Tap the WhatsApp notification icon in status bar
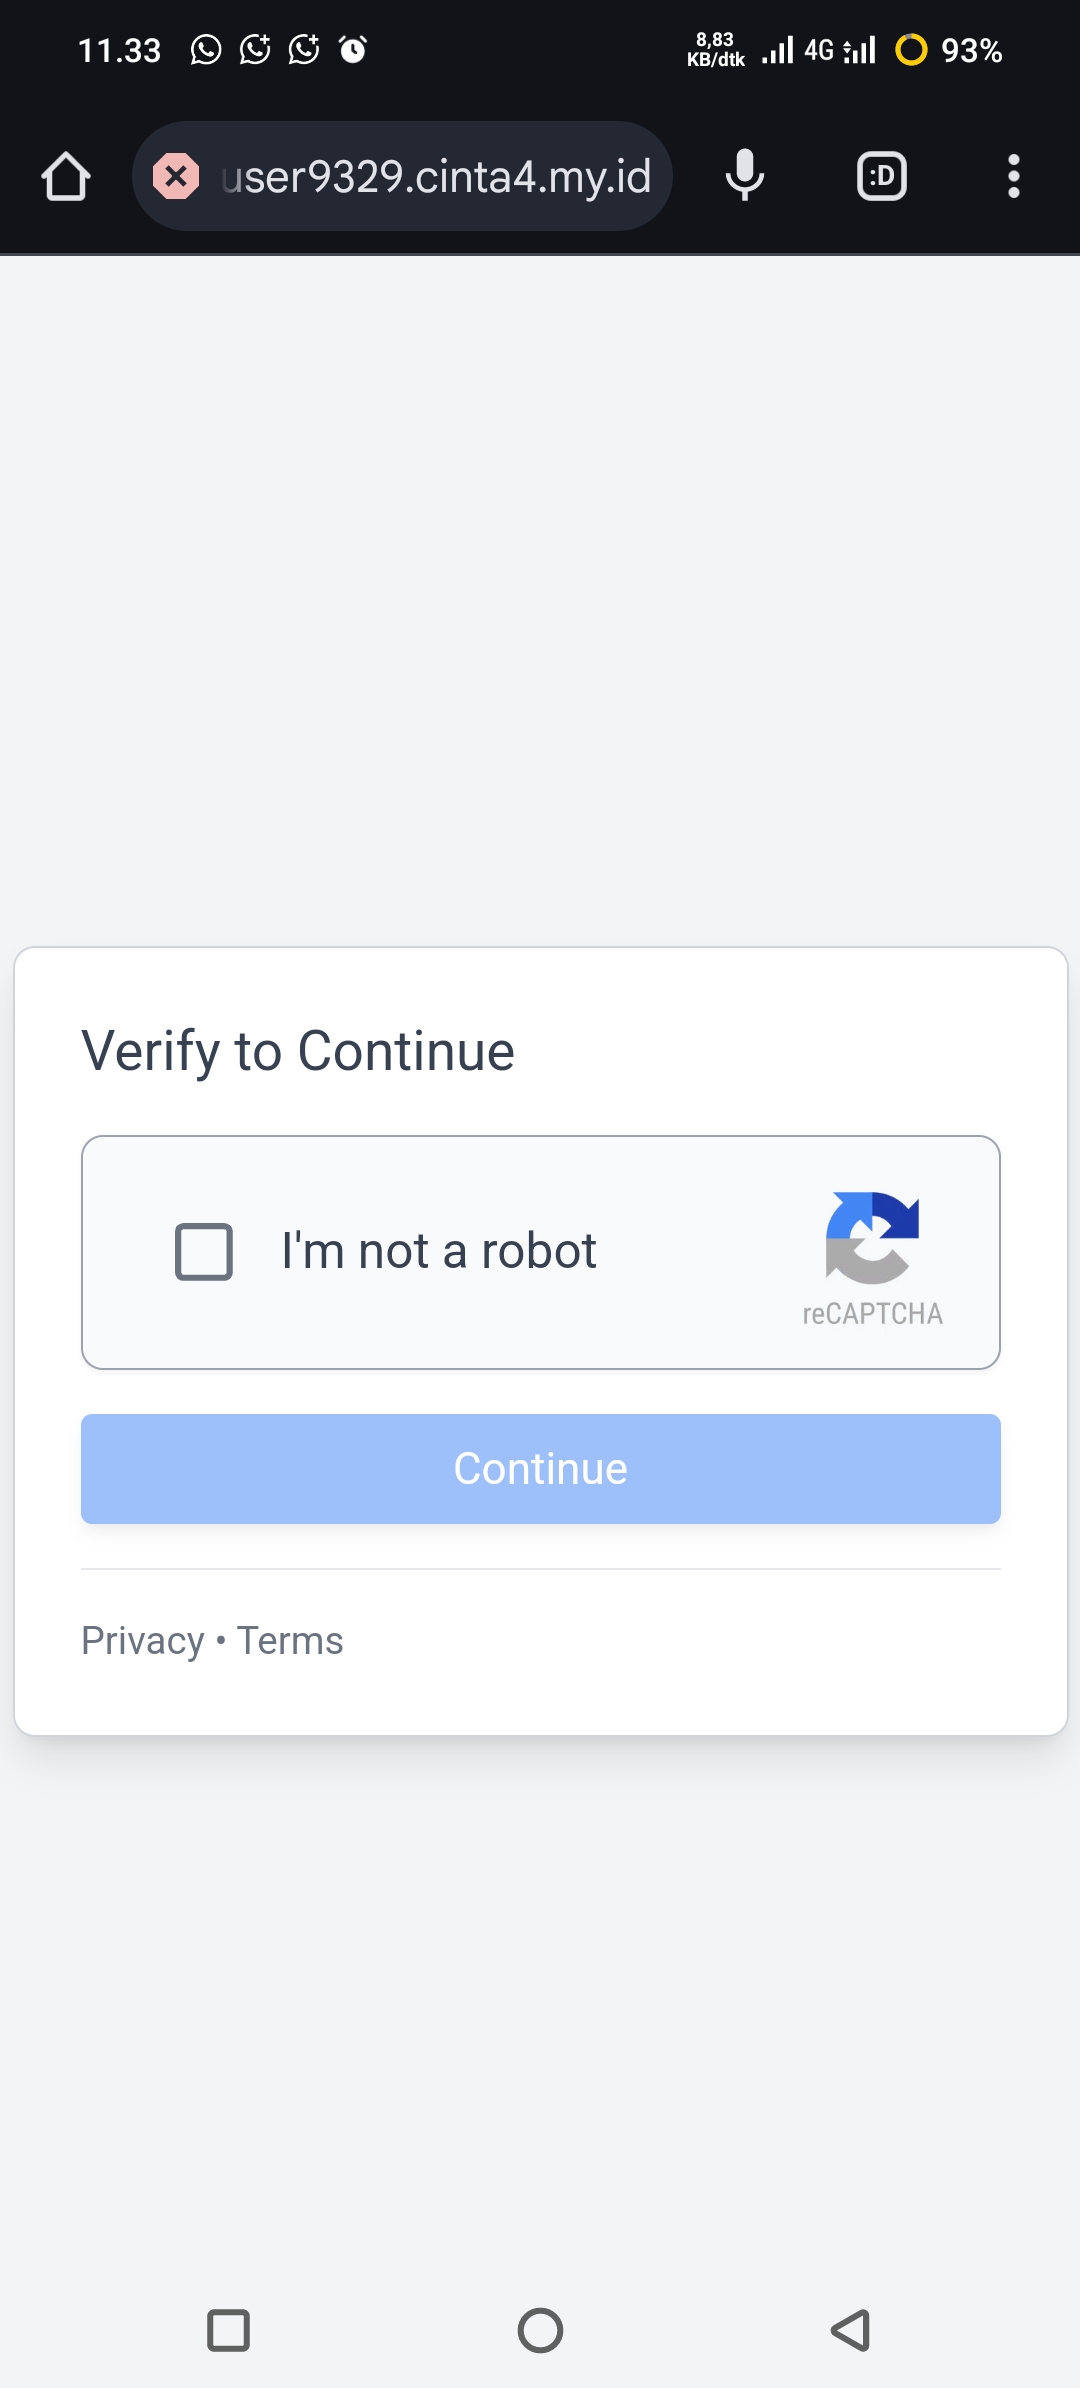1080x2388 pixels. tap(206, 49)
